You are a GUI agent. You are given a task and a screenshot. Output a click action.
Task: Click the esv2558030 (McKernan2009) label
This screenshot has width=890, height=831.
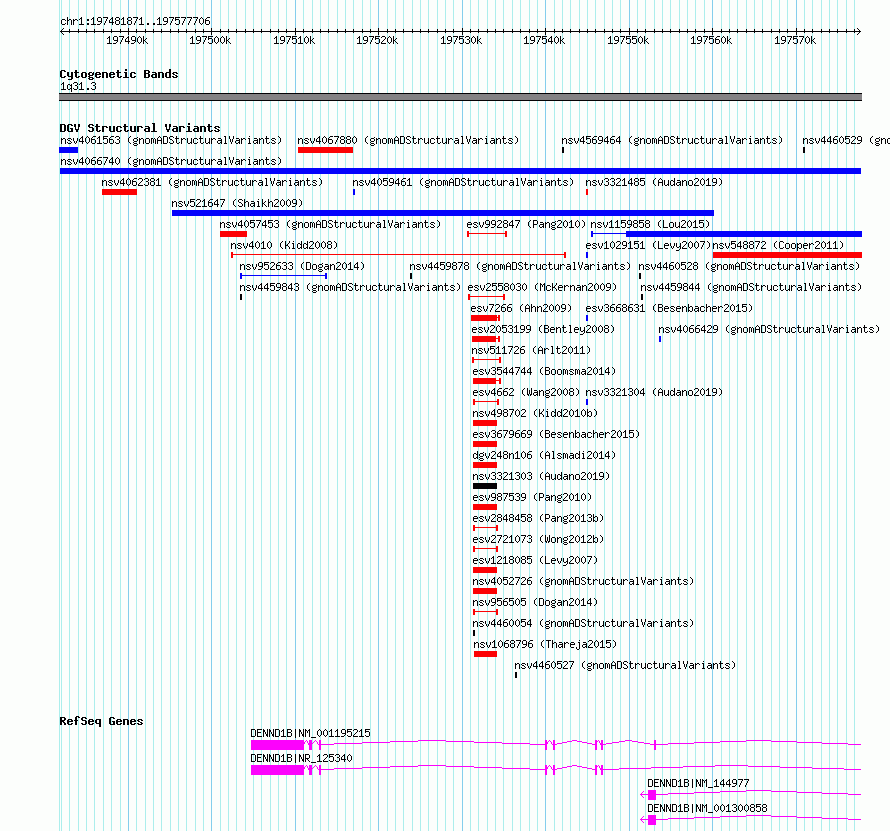542,287
